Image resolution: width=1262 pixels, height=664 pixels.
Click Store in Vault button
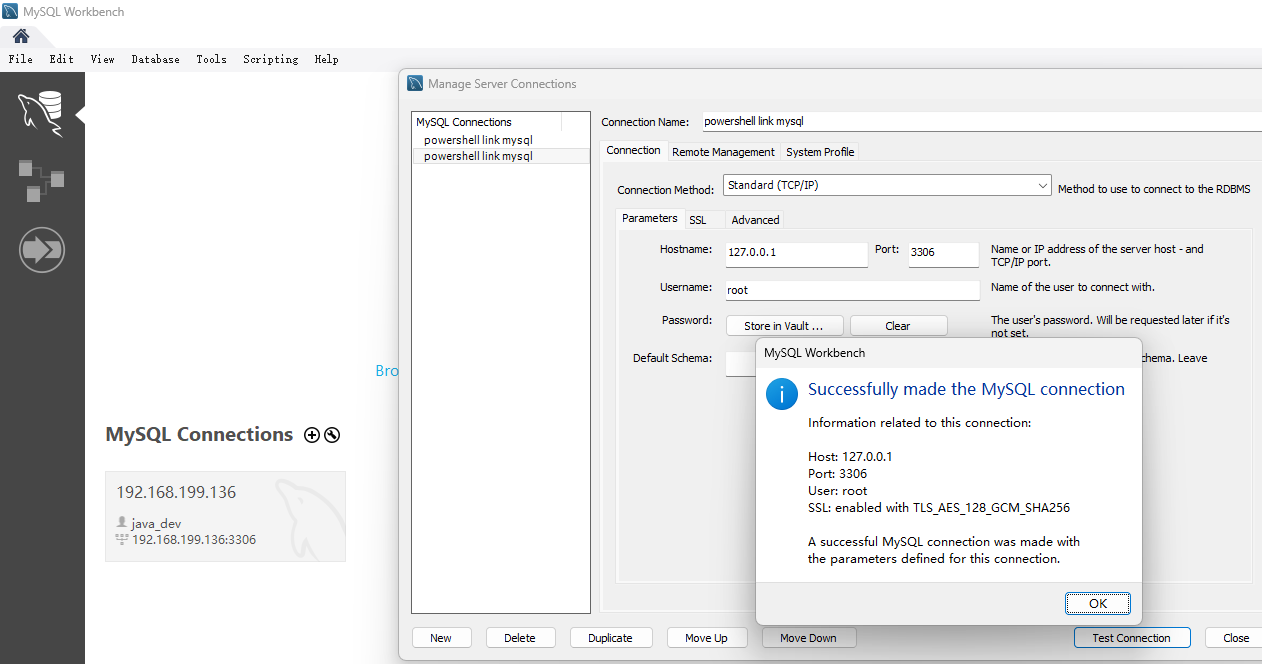783,326
